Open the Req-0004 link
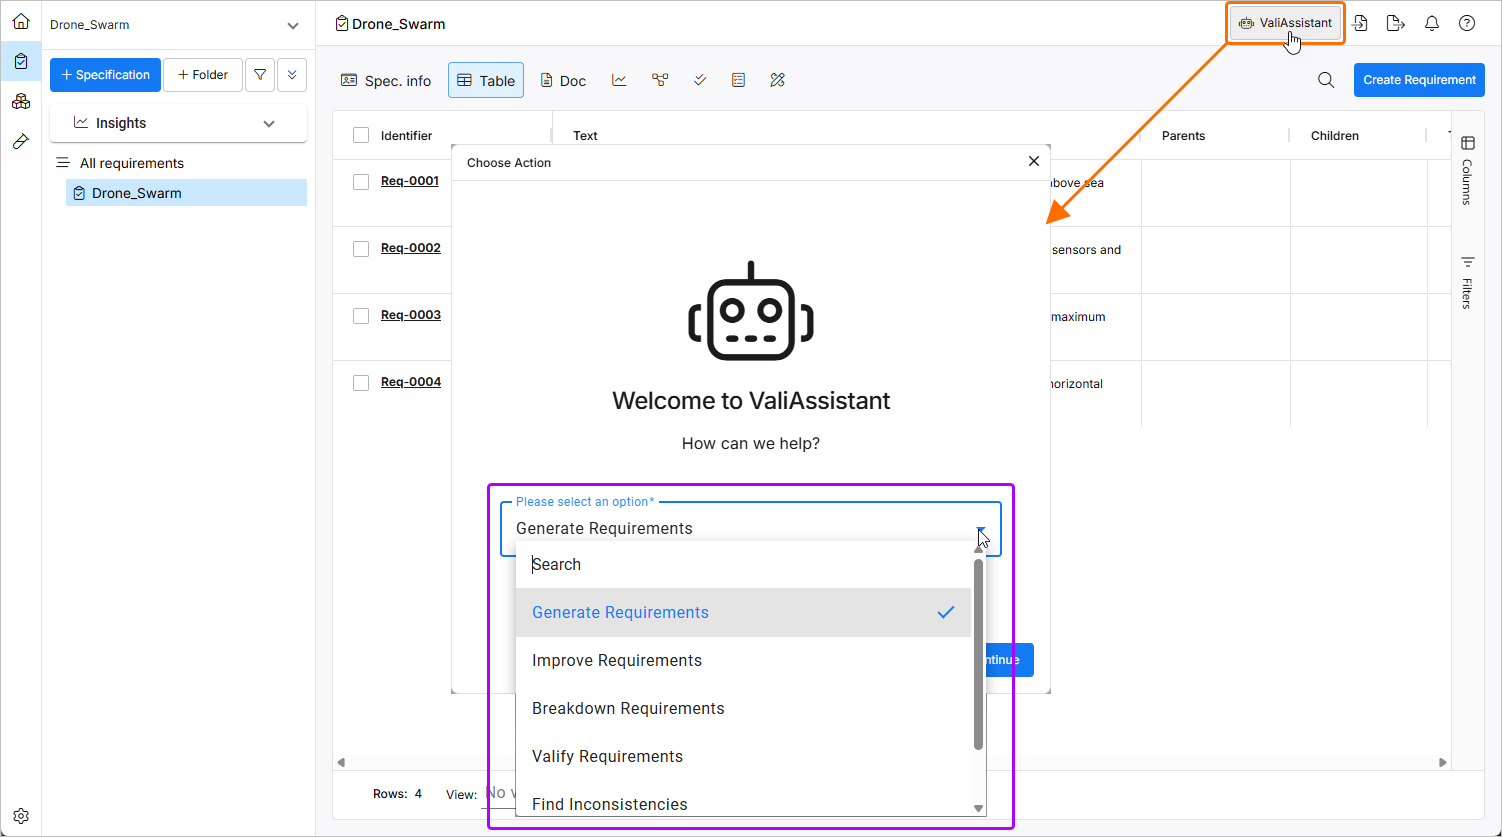This screenshot has height=837, width=1502. [411, 382]
